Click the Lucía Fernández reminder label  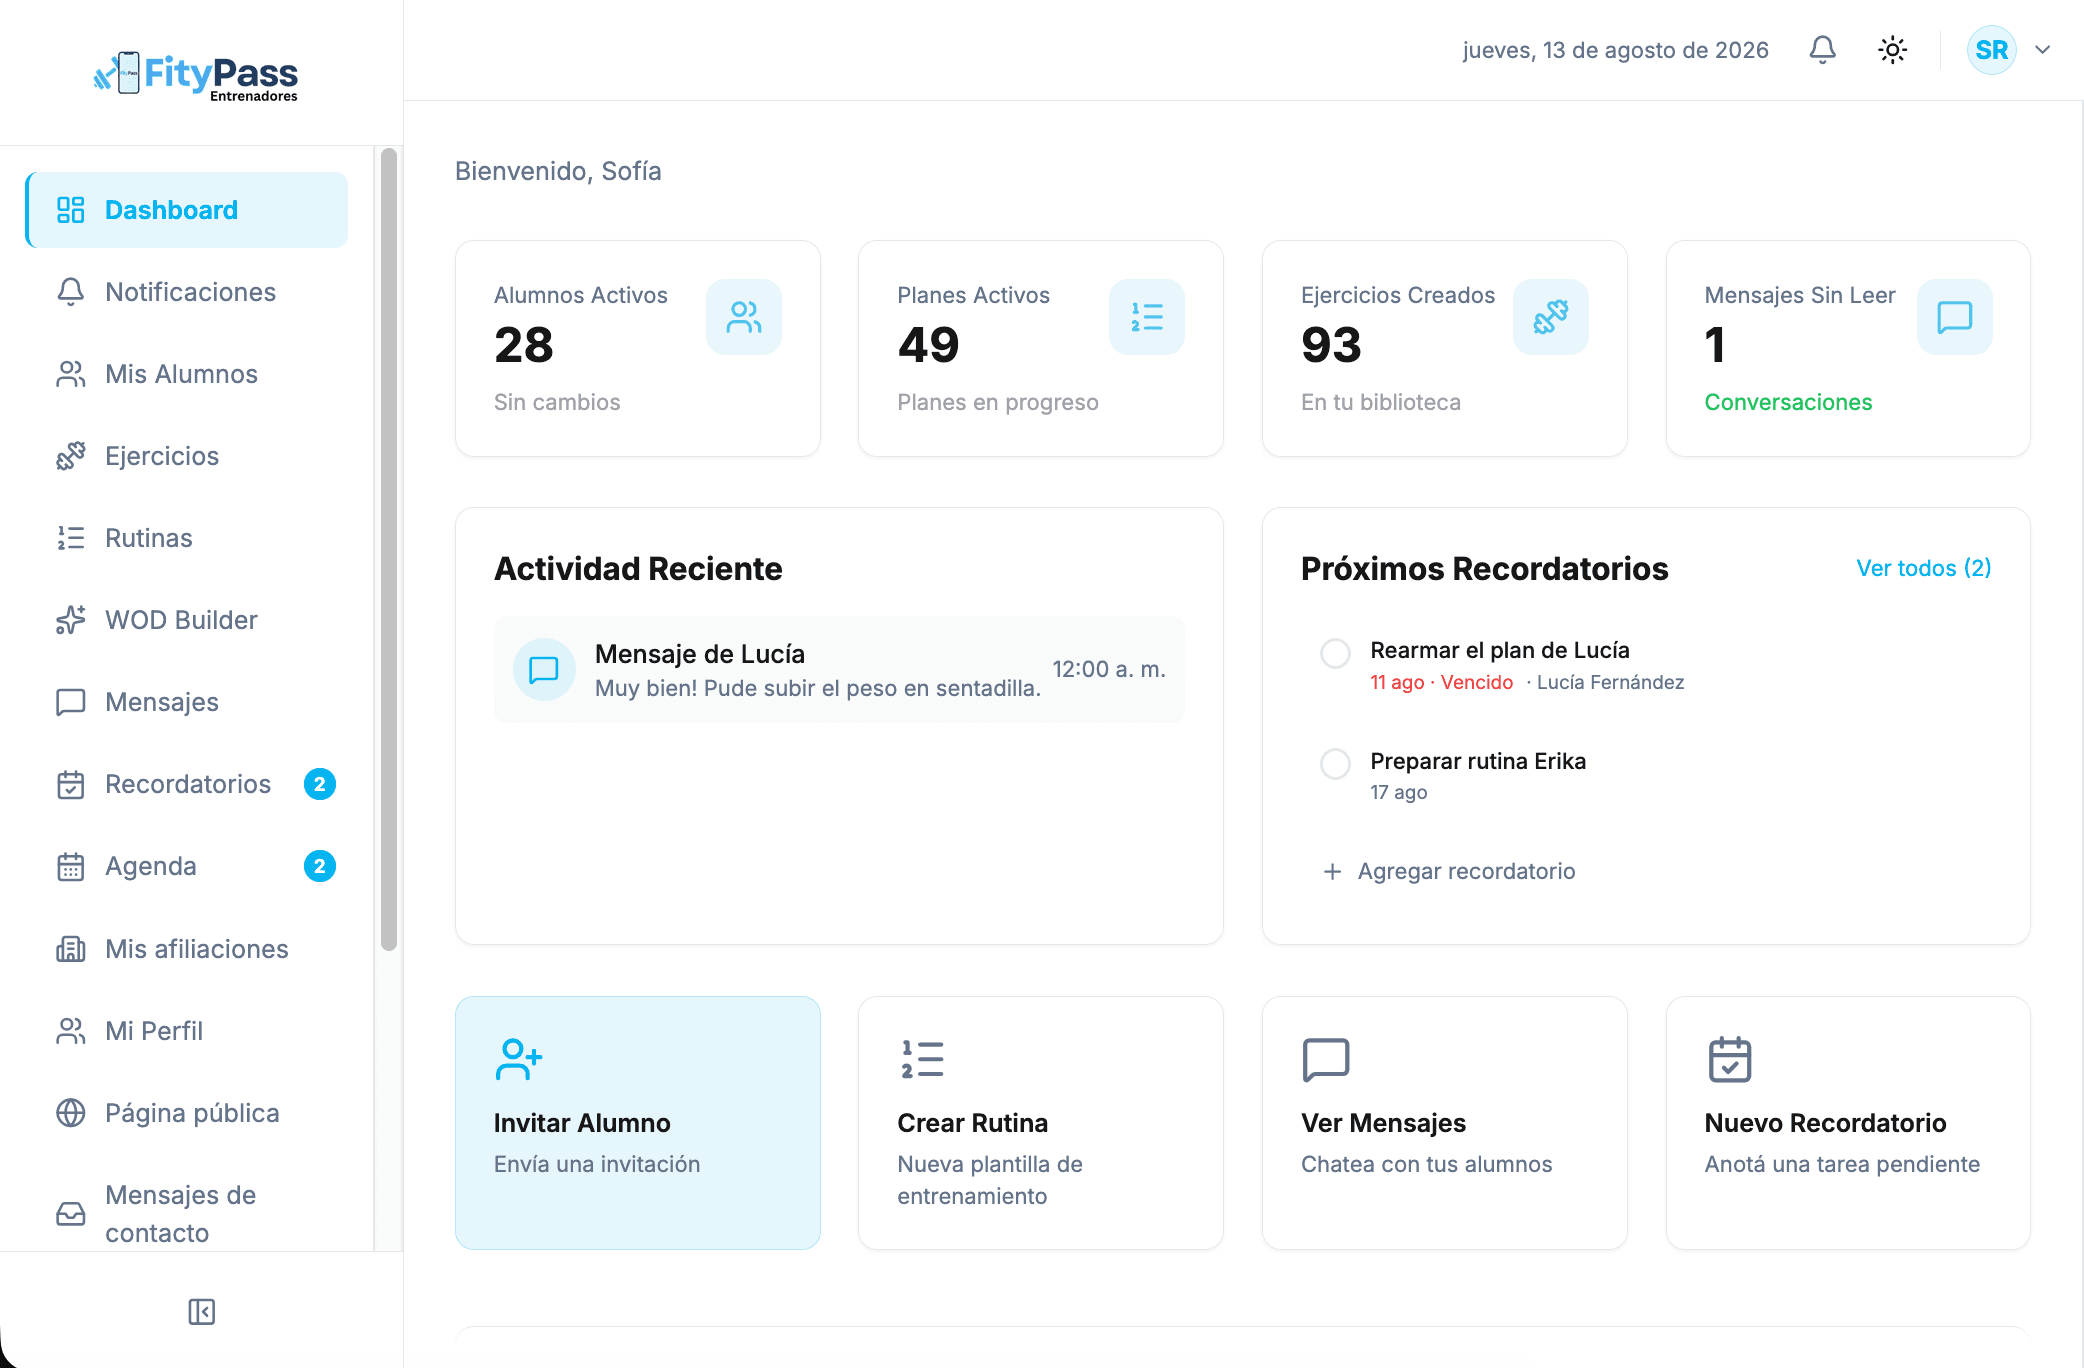1610,682
